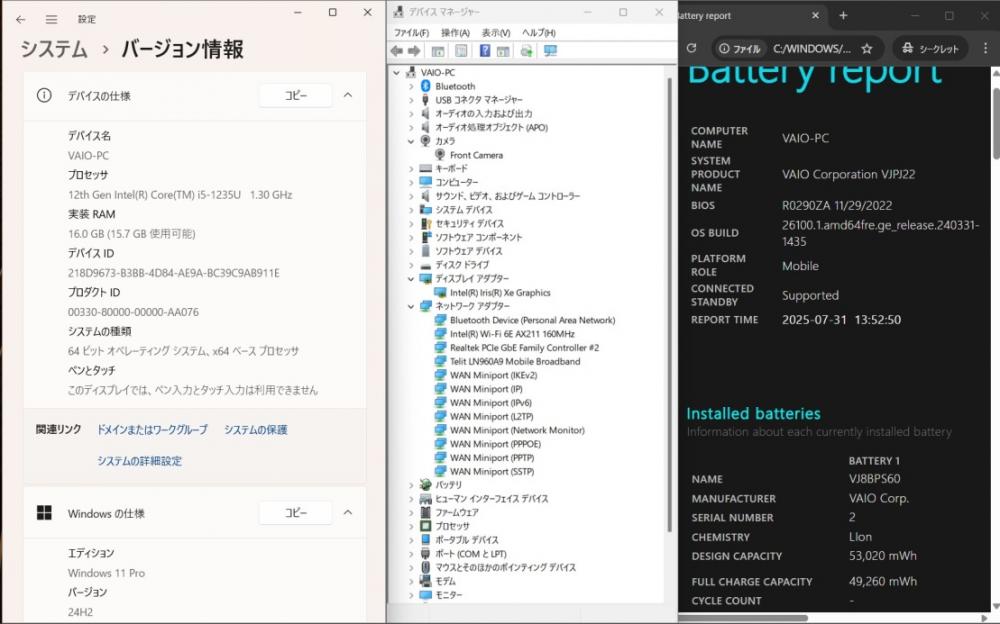Select Intel(R) Wi-Fi 6E AX211 160MHz

point(512,334)
